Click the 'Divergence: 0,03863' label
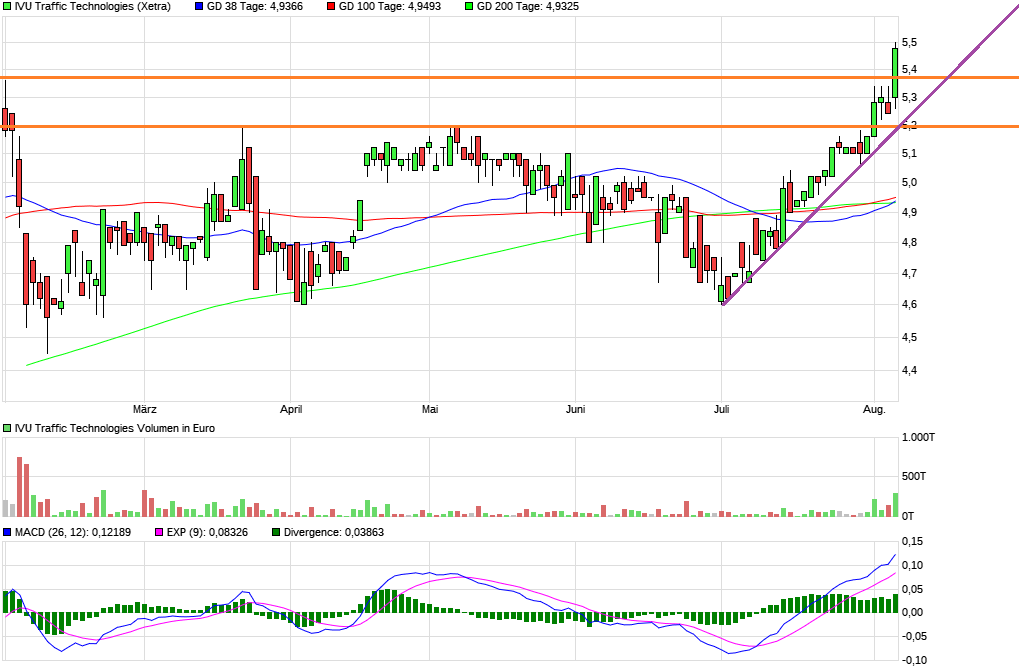This screenshot has width=1019, height=668. [334, 532]
